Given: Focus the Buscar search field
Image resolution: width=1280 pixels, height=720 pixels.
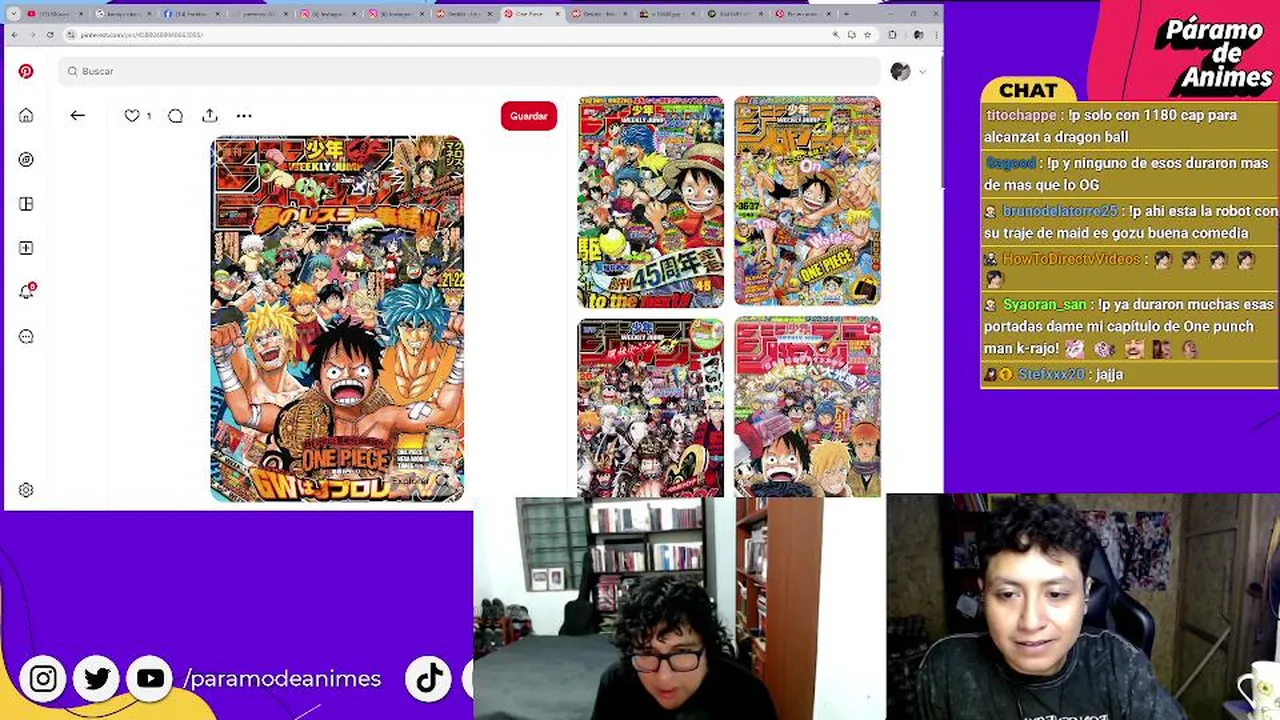Looking at the screenshot, I should [470, 71].
